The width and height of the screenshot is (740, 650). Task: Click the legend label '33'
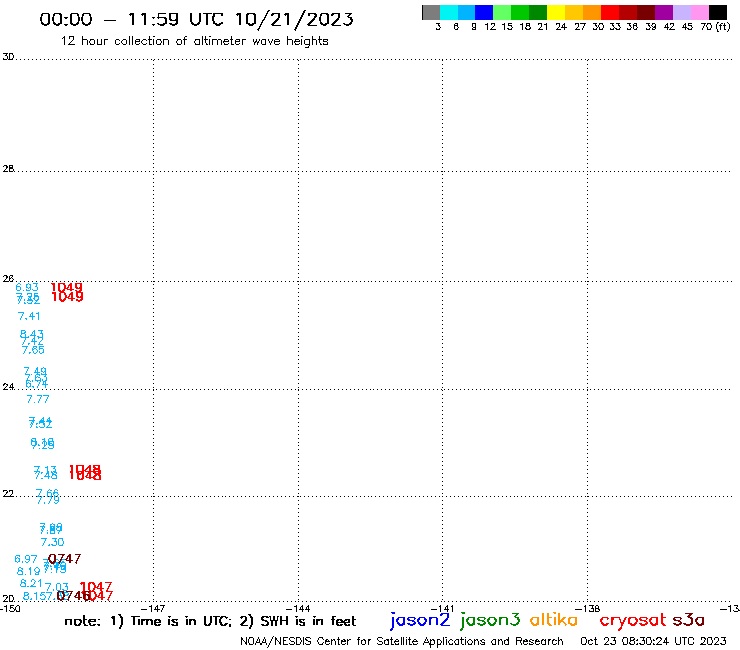(614, 27)
